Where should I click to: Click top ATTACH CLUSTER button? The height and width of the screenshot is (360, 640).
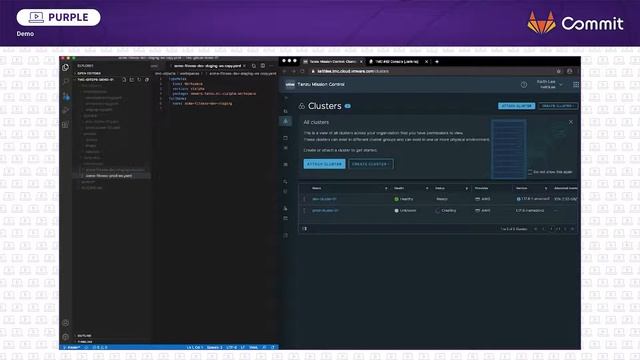[x=516, y=106]
